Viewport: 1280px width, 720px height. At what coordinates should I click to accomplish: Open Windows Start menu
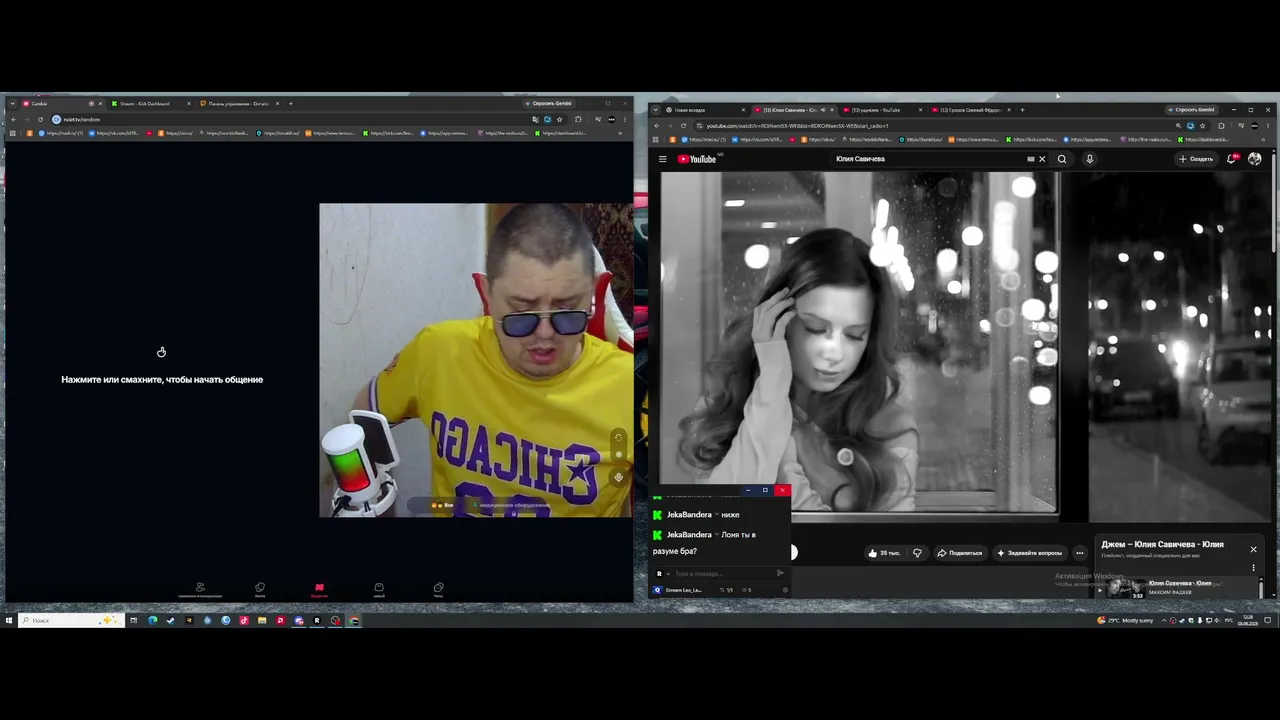tap(9, 620)
